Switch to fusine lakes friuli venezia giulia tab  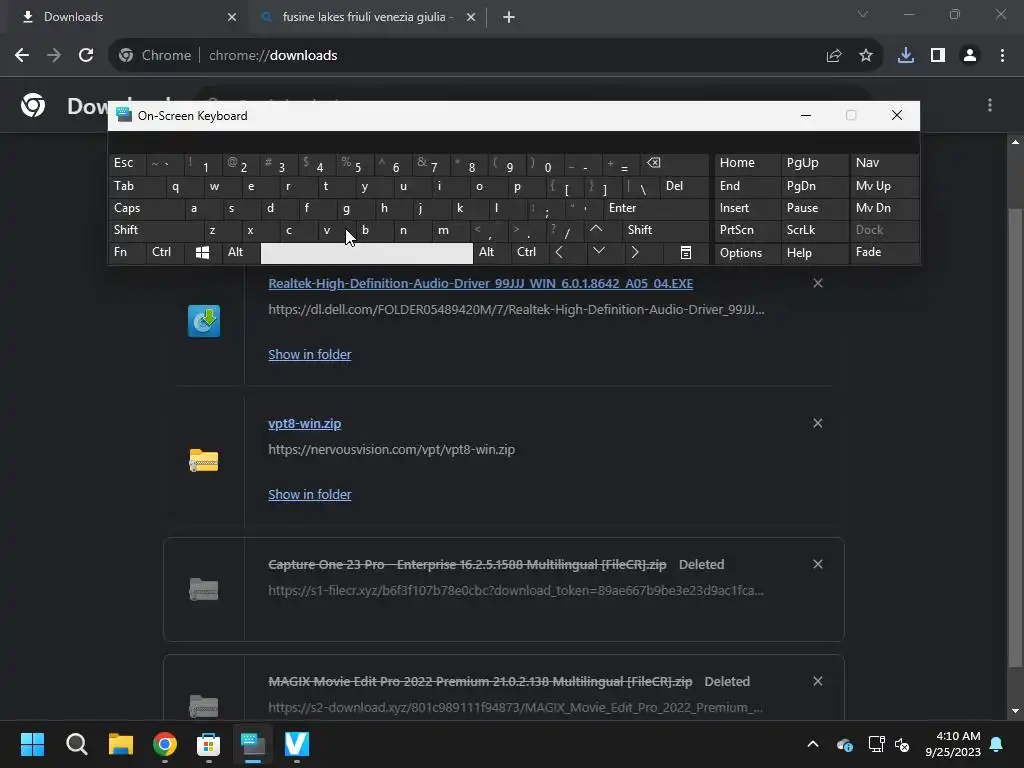[368, 17]
